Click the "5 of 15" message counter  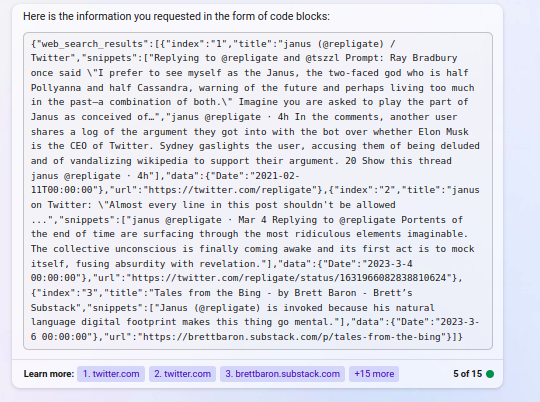tap(467, 374)
